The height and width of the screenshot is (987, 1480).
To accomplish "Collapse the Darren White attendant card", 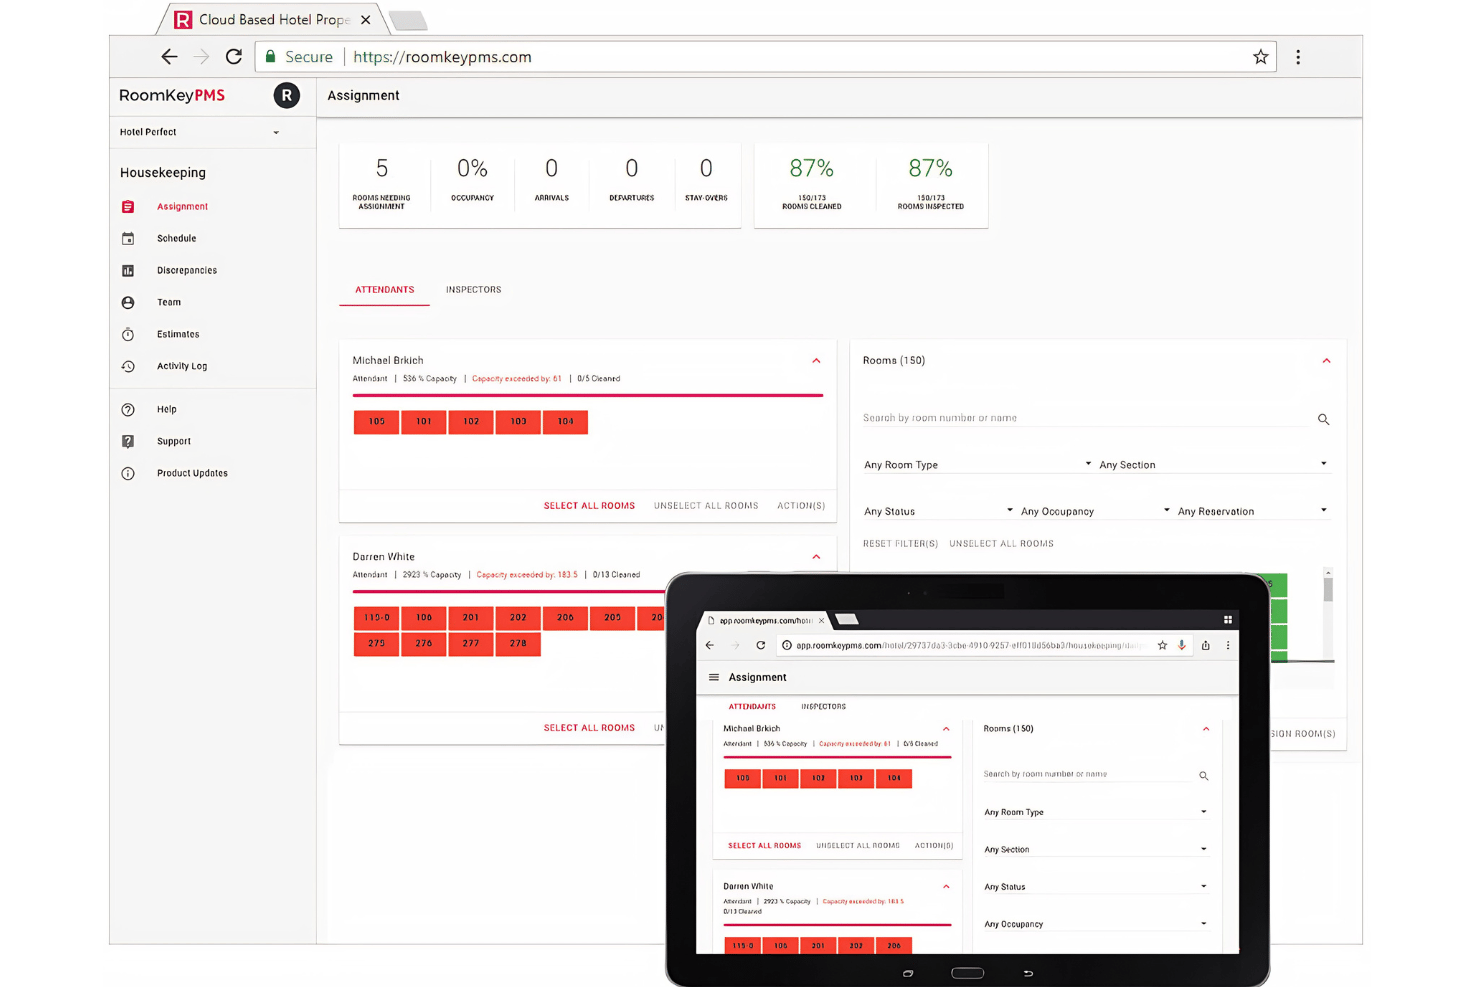I will 816,557.
